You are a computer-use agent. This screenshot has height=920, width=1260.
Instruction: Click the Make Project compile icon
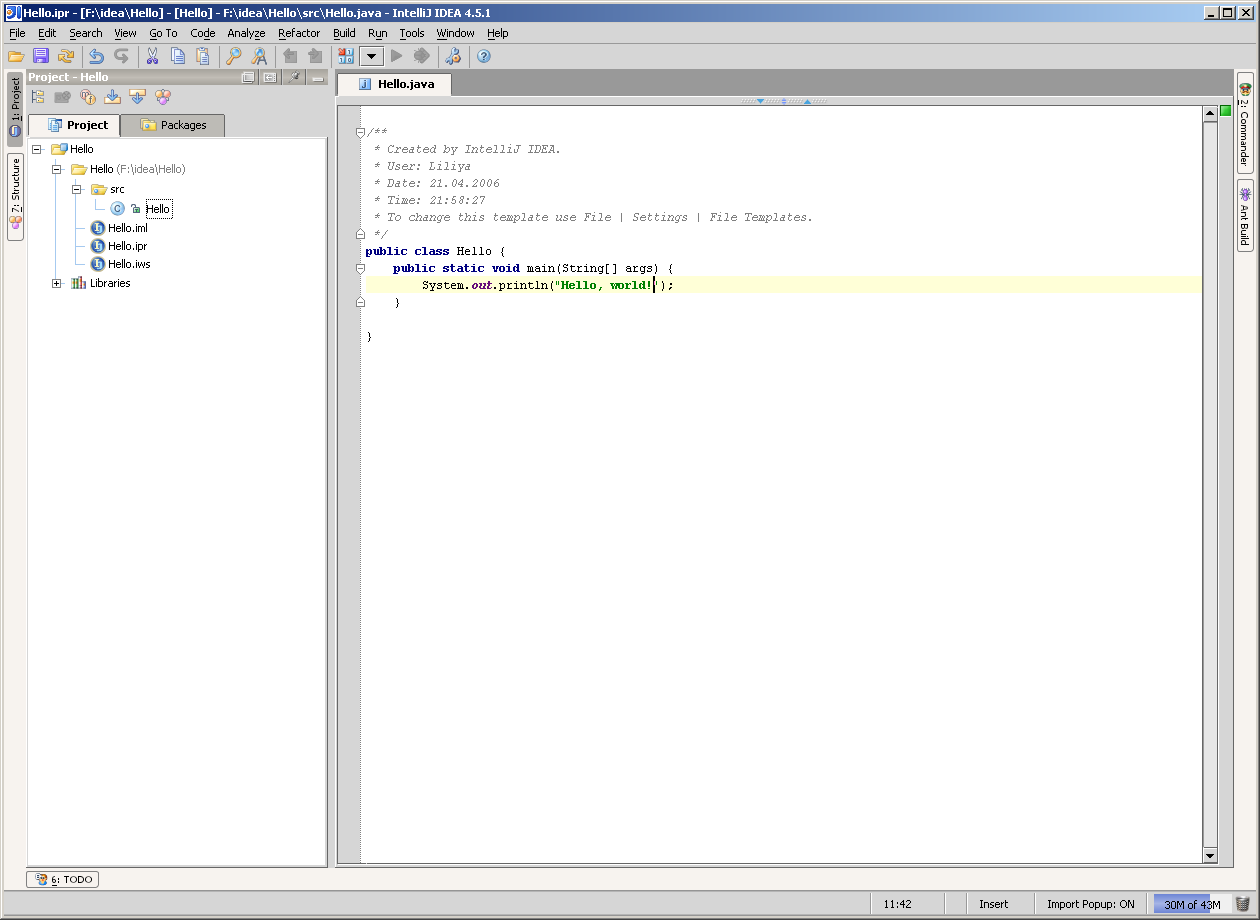click(346, 56)
